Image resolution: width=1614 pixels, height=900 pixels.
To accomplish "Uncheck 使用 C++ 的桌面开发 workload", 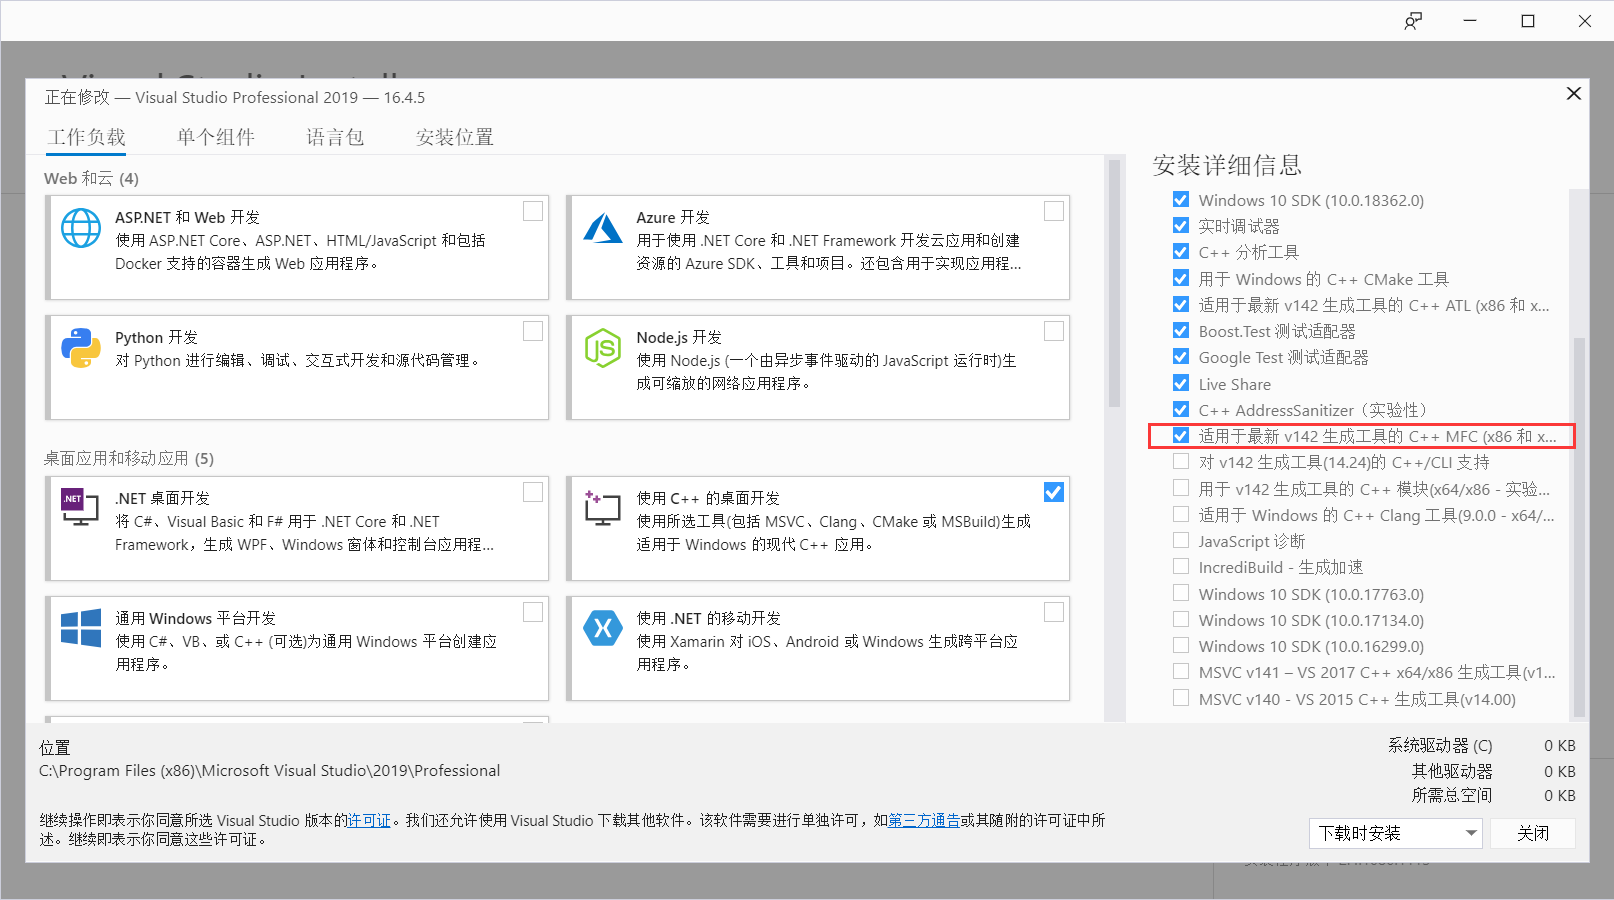I will point(1054,492).
